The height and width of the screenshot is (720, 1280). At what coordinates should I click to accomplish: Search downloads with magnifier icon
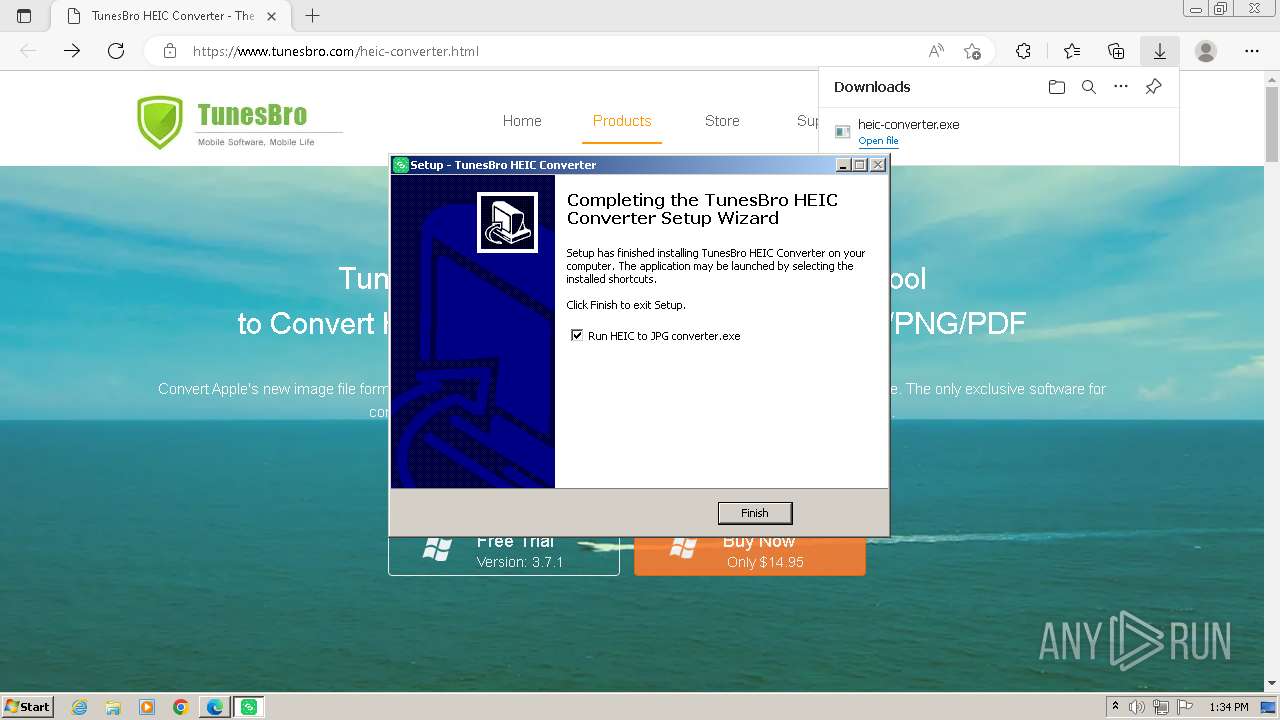point(1089,87)
